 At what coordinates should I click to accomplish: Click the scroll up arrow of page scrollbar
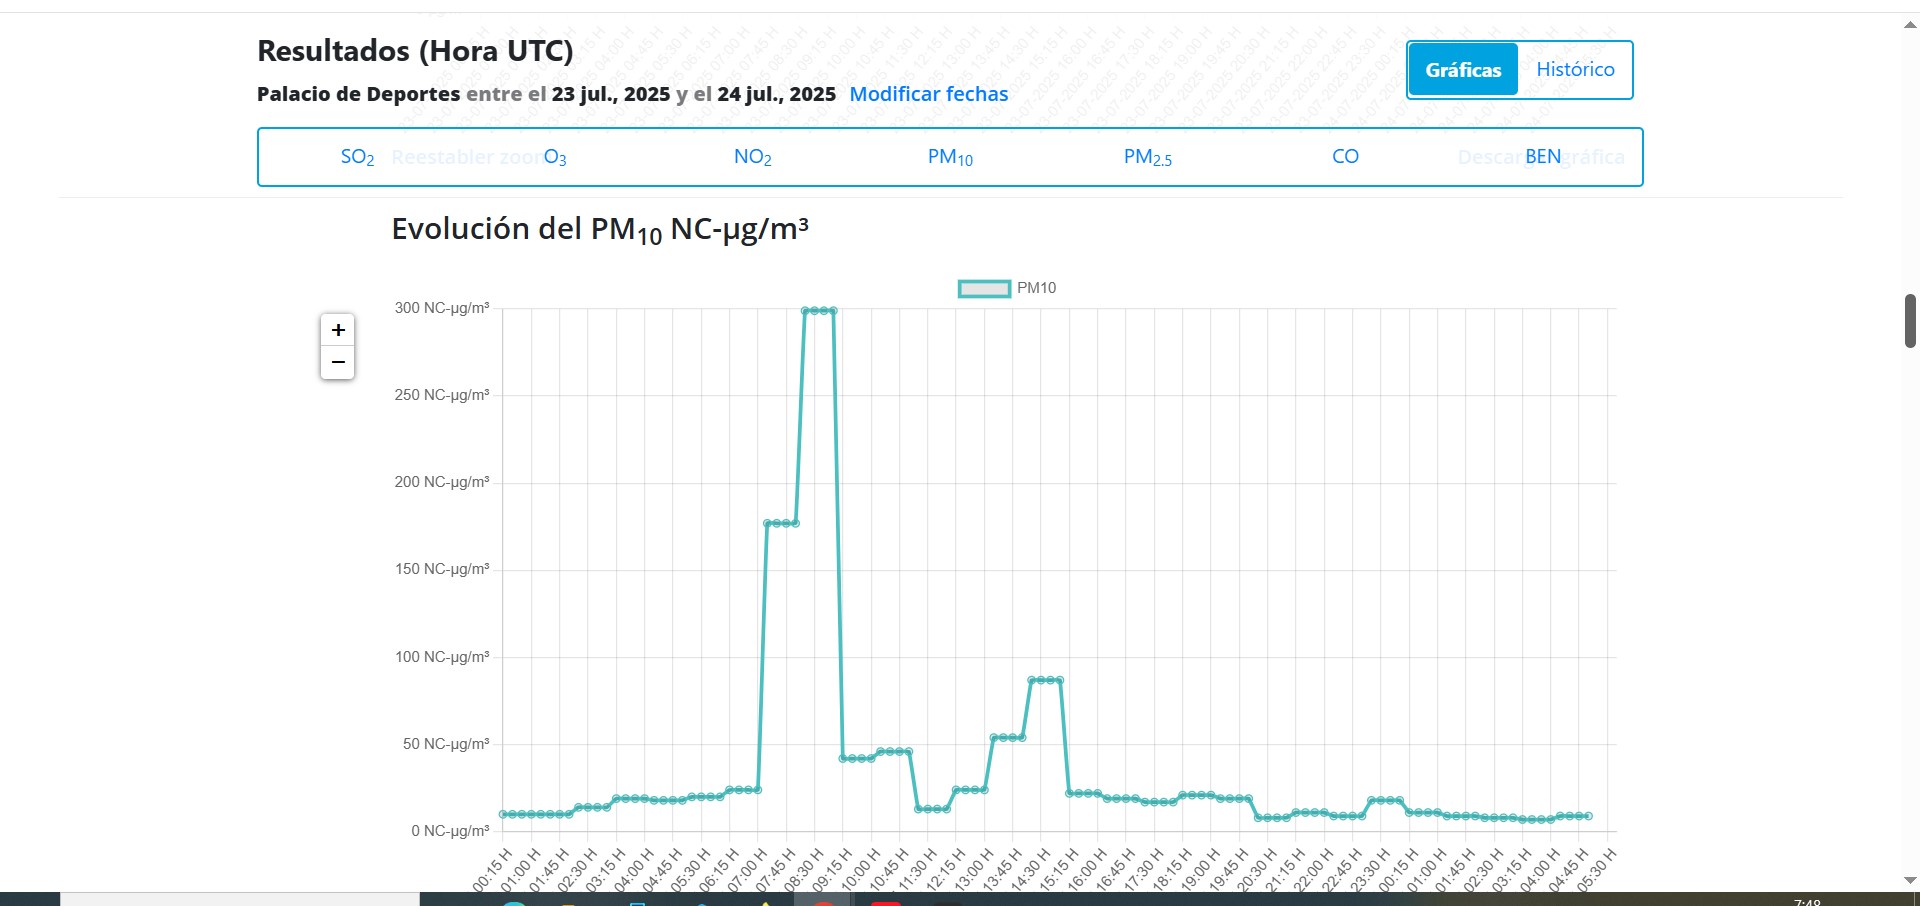[x=1910, y=24]
